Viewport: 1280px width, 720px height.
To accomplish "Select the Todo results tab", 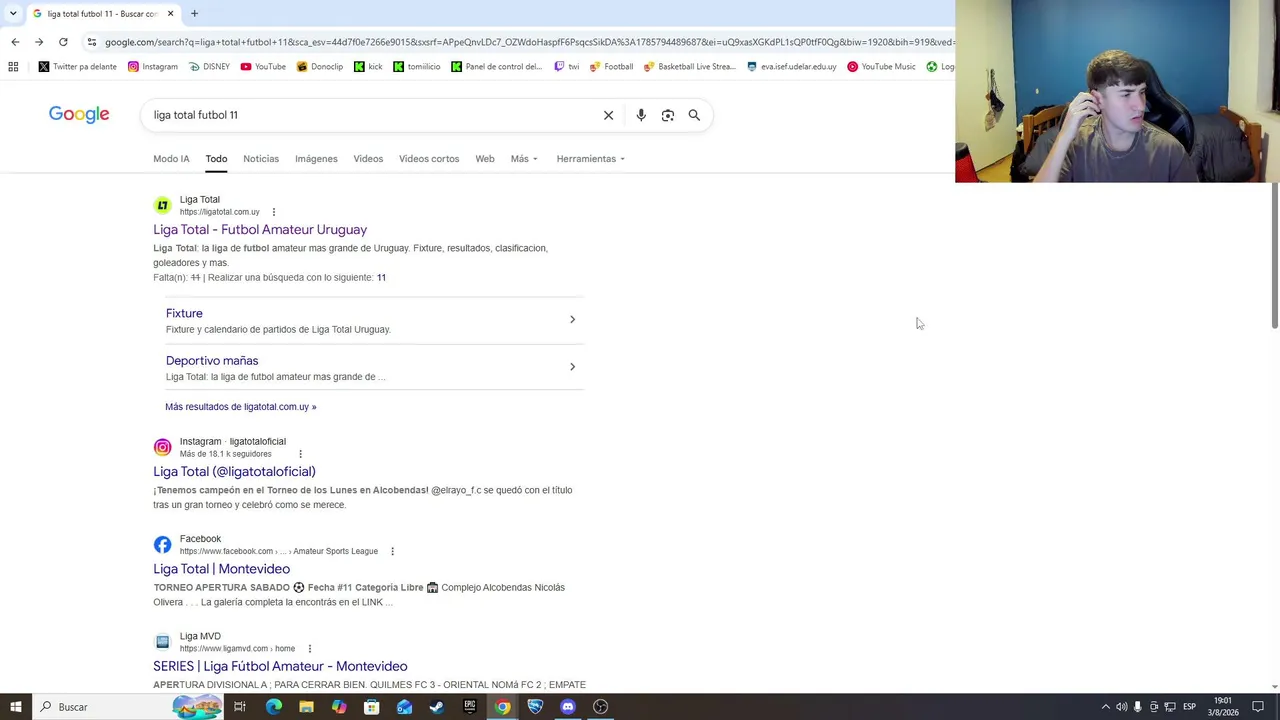I will (216, 159).
